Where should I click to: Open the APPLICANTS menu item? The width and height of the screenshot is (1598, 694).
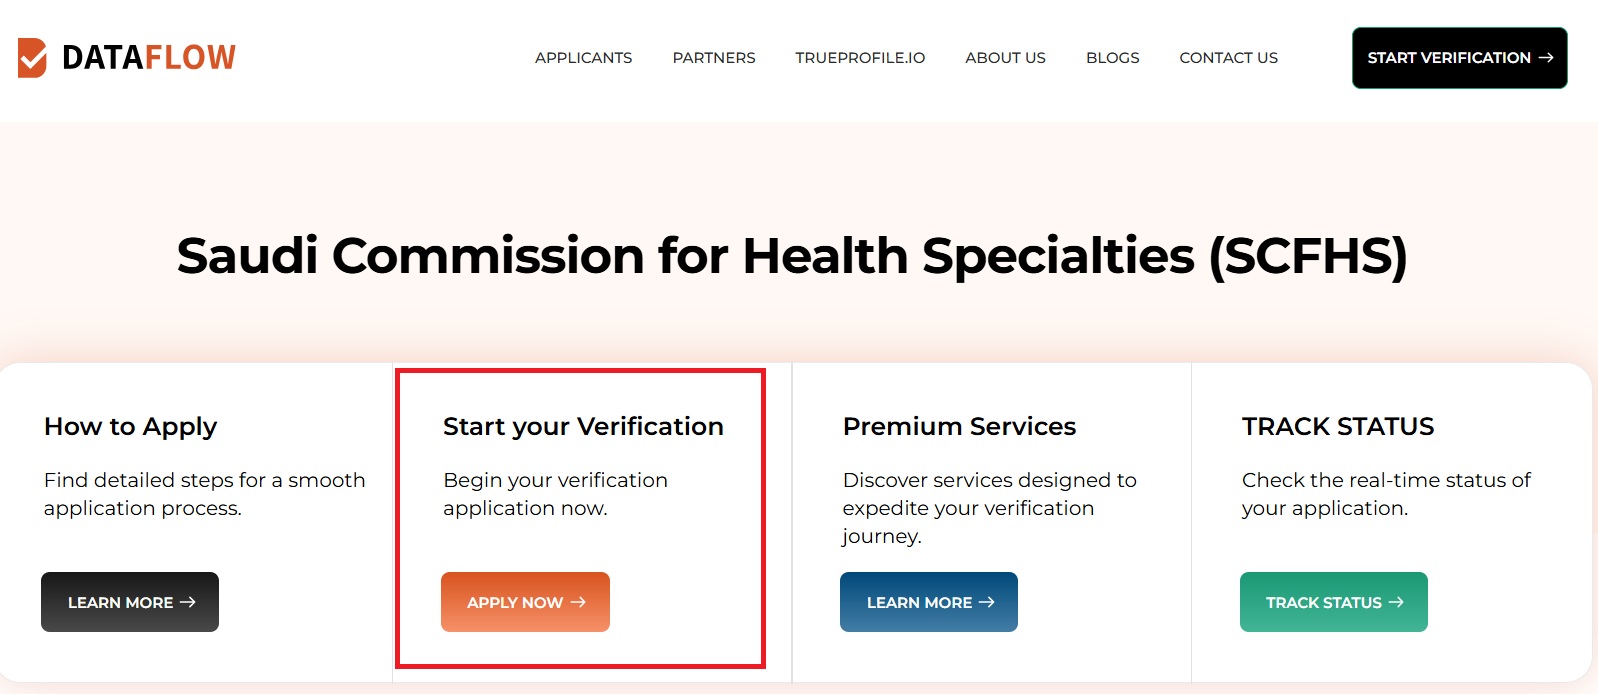coord(583,58)
